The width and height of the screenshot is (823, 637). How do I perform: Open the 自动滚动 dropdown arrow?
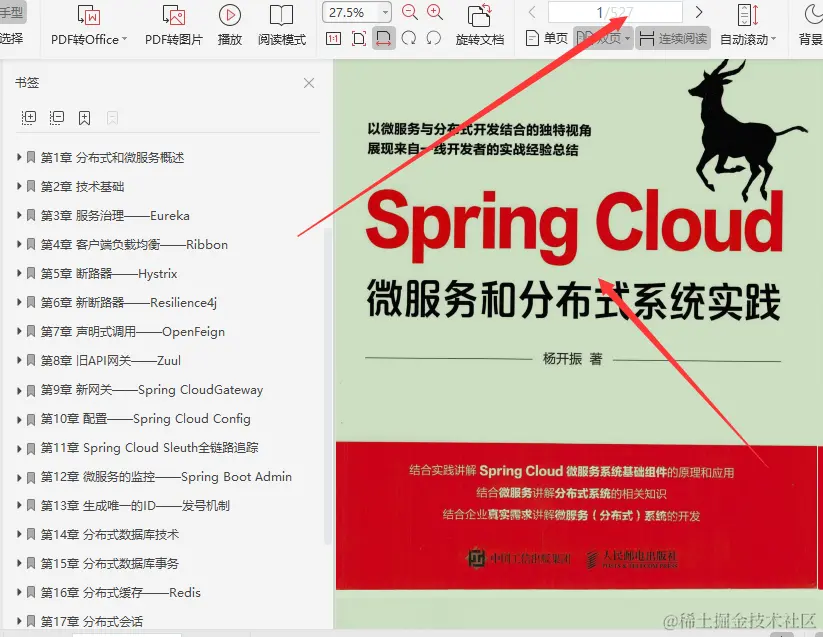tap(773, 39)
